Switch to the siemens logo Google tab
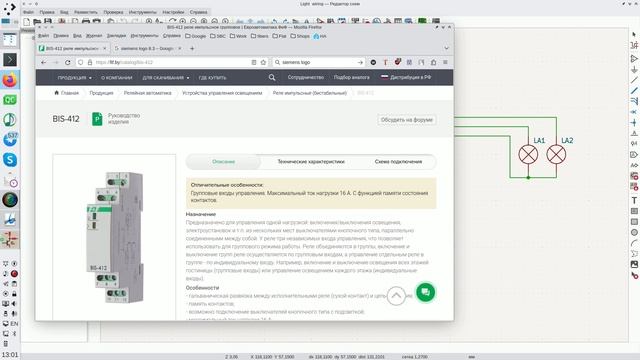 (147, 48)
